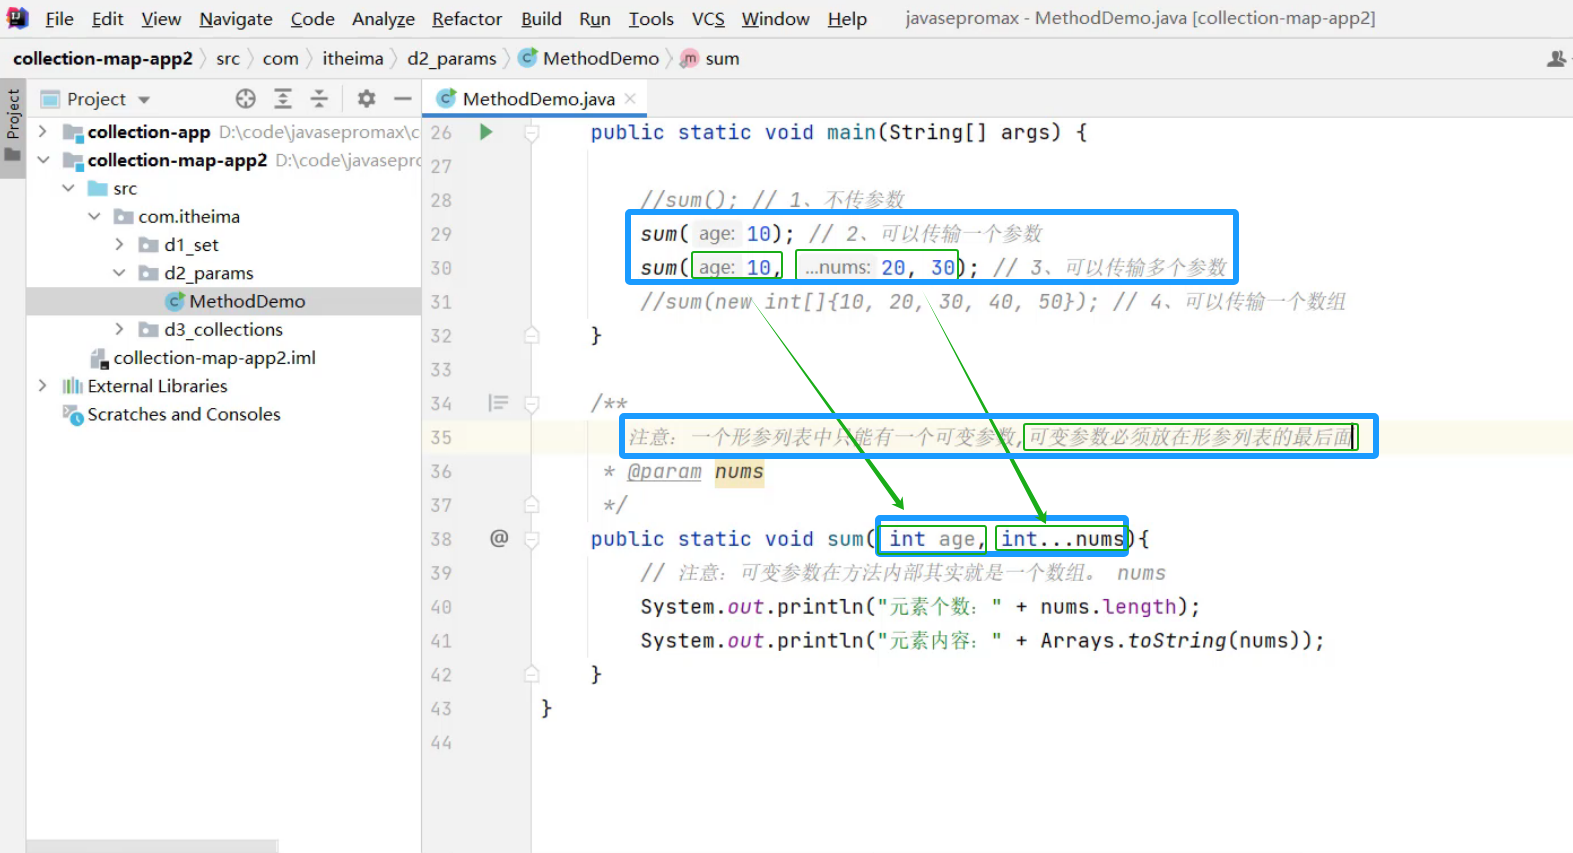Click collection-map-app2 breadcrumb
This screenshot has height=853, width=1573.
pyautogui.click(x=103, y=59)
